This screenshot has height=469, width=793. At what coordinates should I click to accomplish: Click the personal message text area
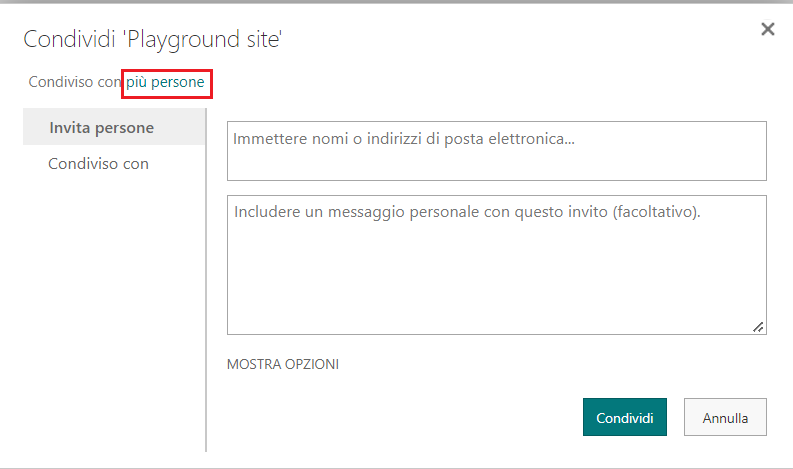pos(497,265)
